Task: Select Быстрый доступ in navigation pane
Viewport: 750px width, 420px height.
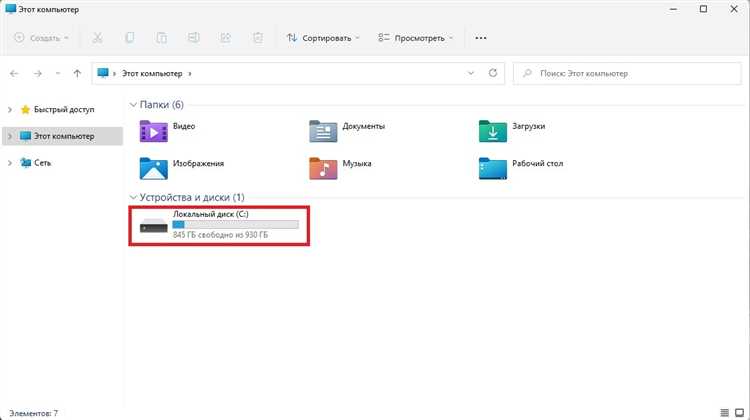Action: click(64, 110)
